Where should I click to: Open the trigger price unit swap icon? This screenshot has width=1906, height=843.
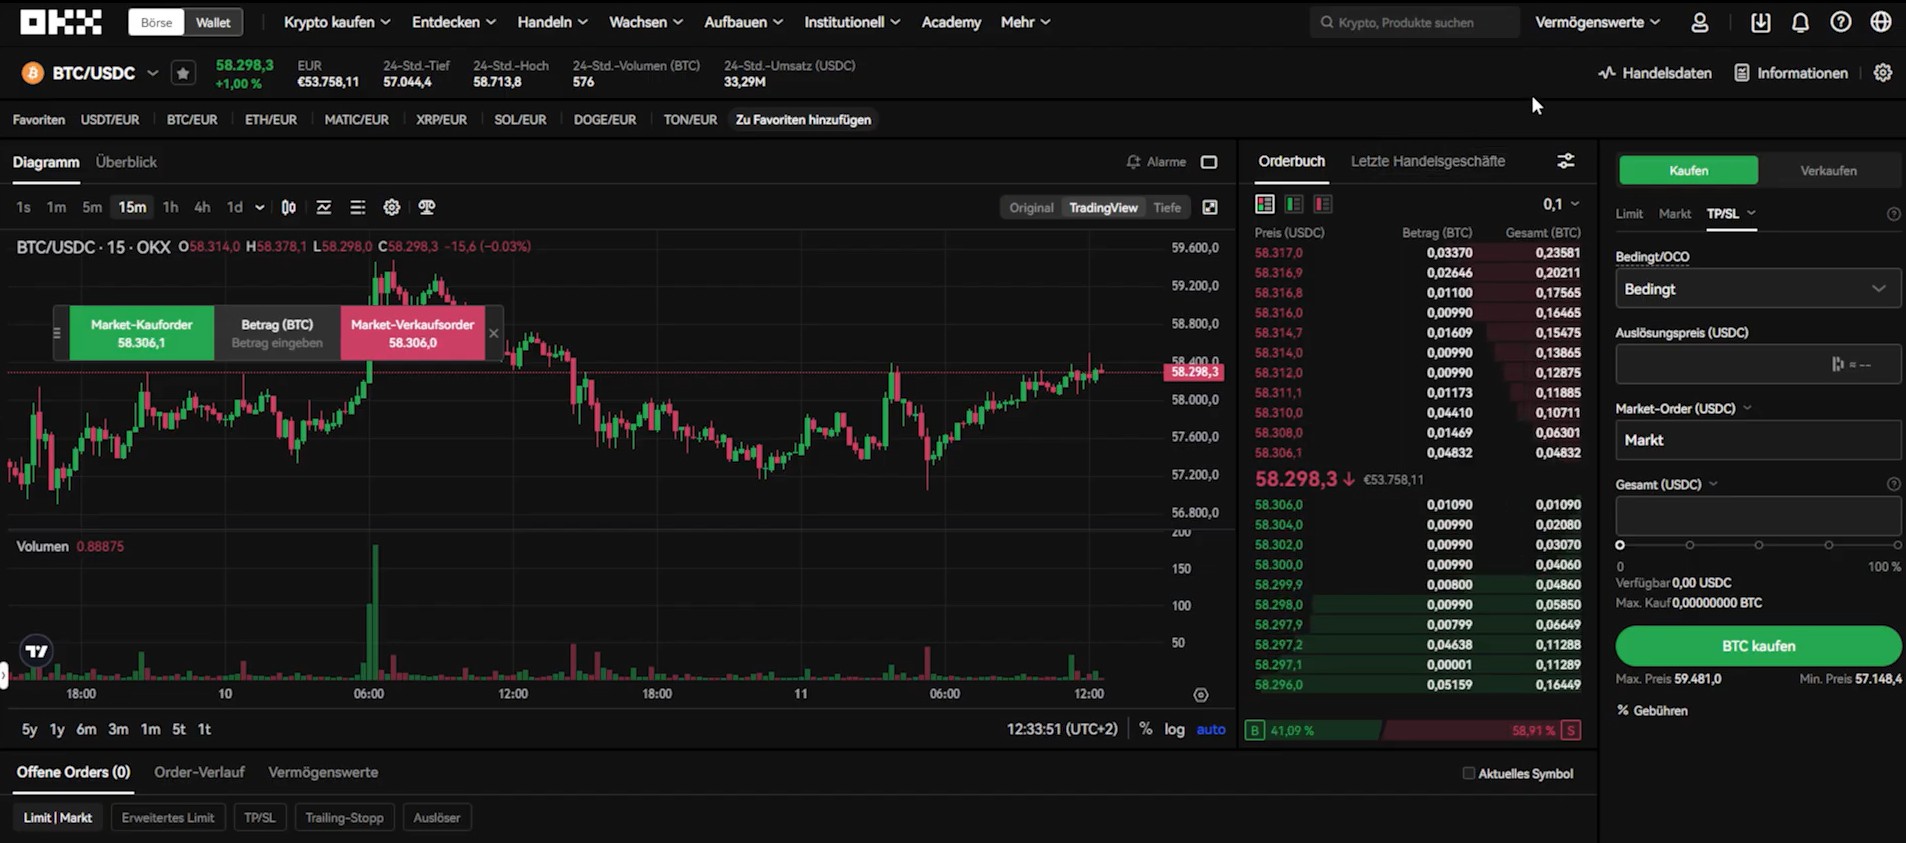[x=1837, y=364]
